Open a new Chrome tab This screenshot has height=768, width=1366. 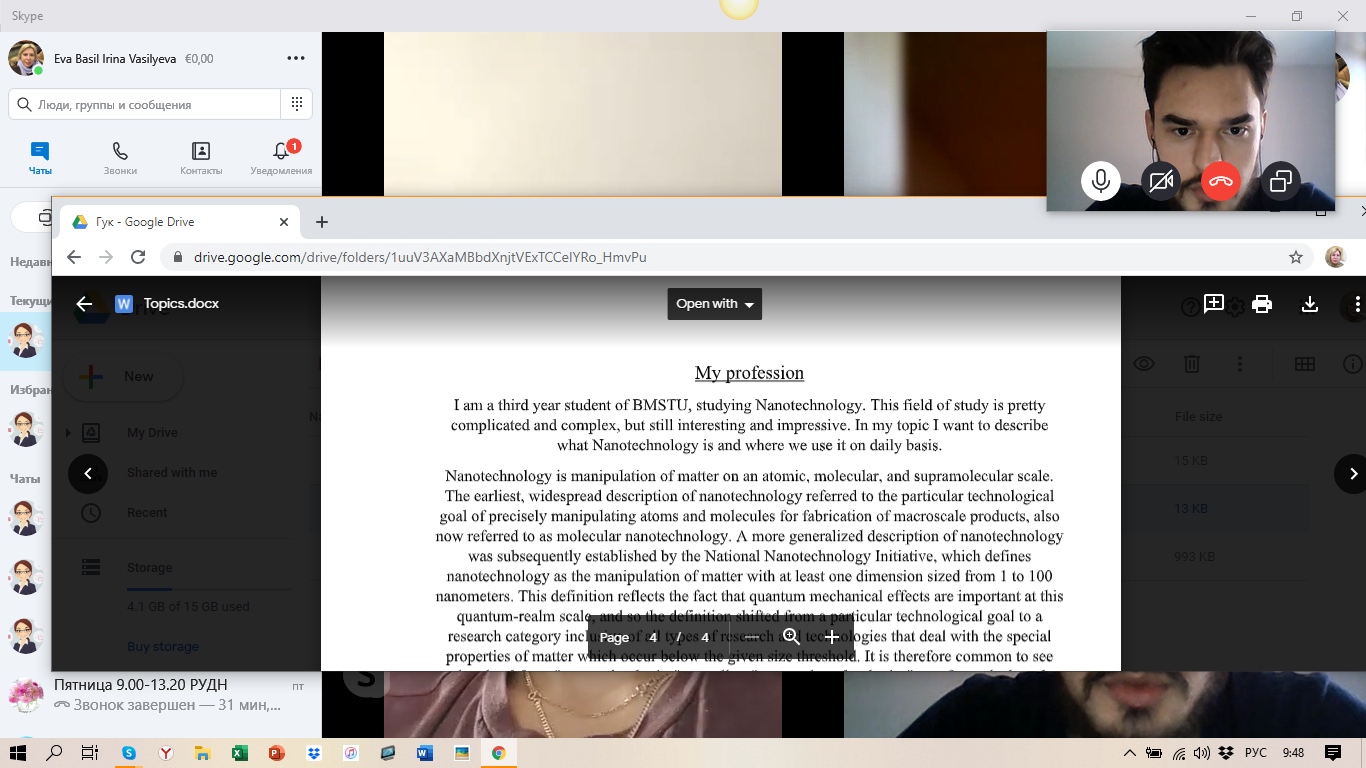(321, 222)
